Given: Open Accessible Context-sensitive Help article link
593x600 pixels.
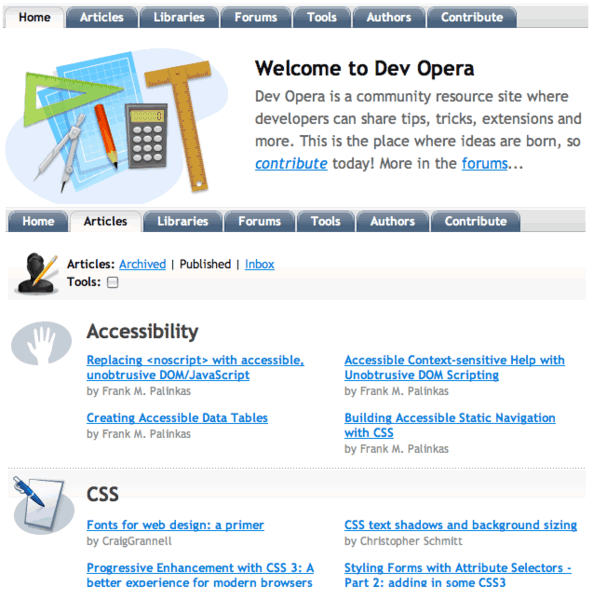Looking at the screenshot, I should [455, 367].
